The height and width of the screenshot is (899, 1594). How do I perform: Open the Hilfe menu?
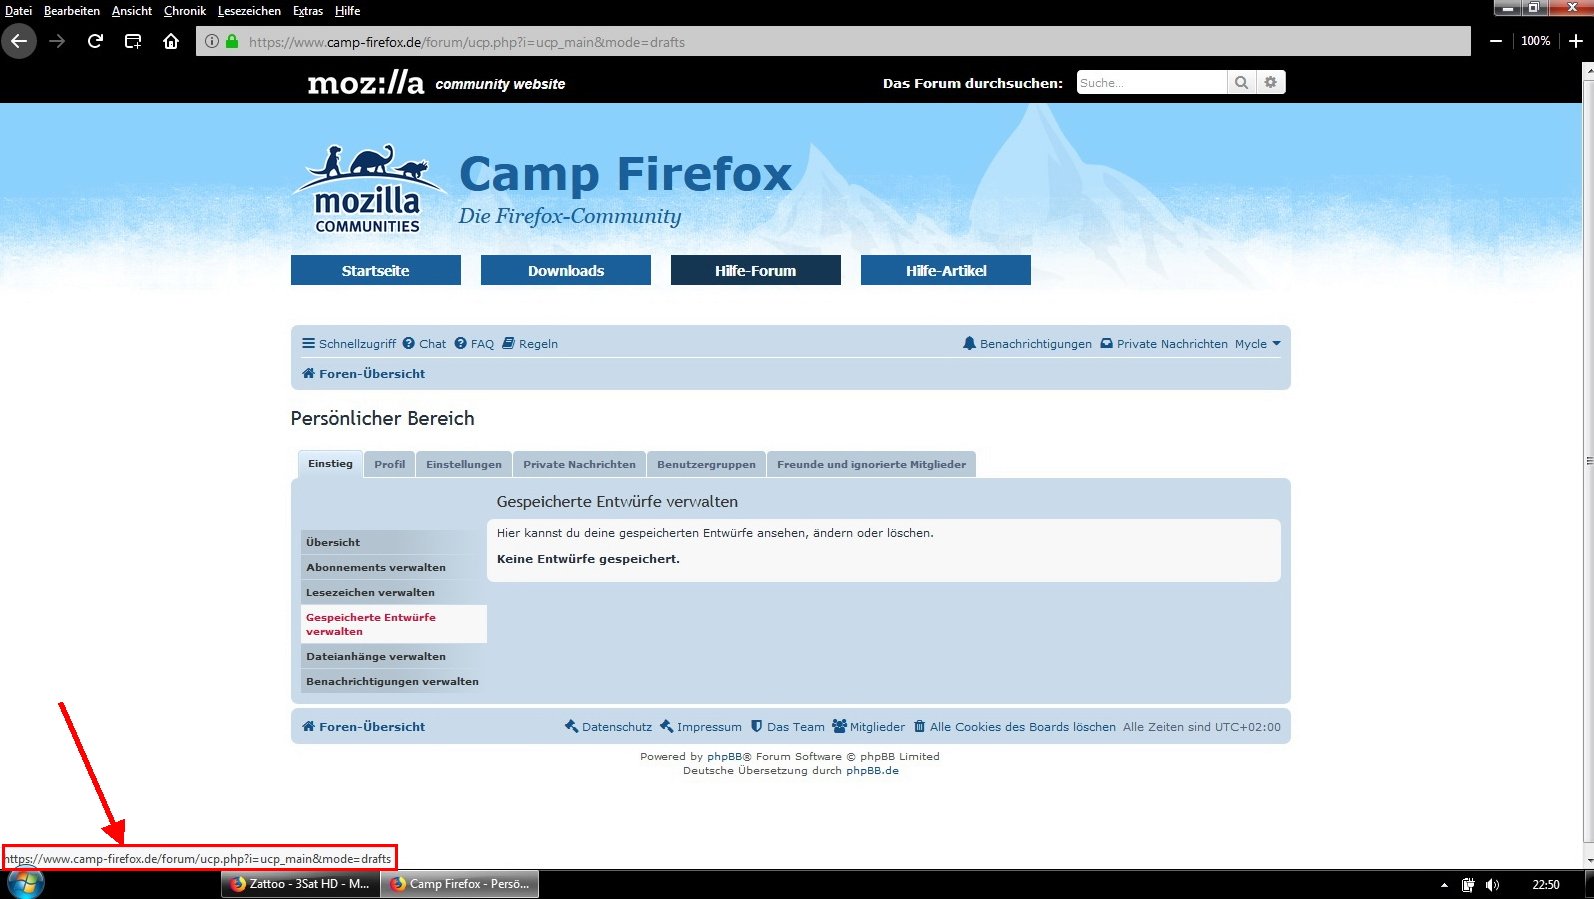pyautogui.click(x=348, y=11)
